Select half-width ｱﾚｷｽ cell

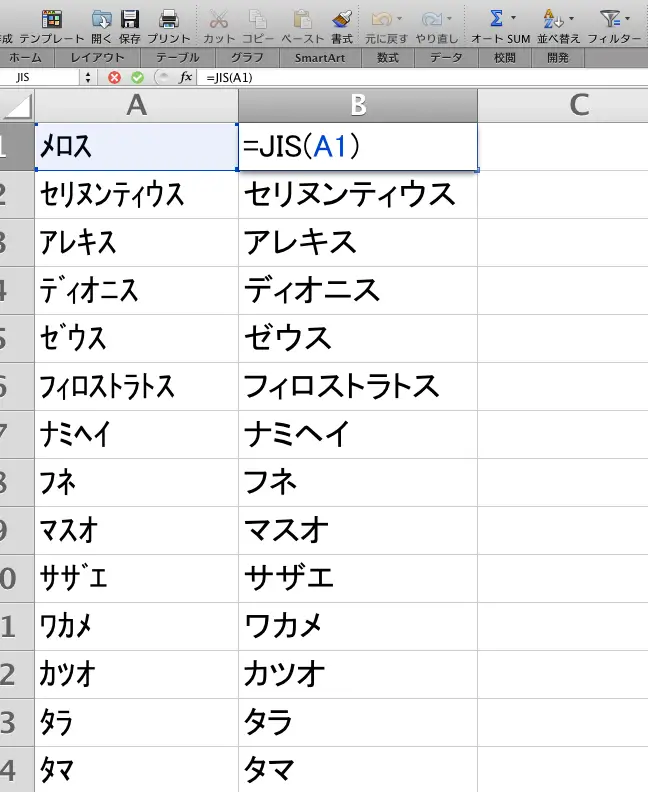pyautogui.click(x=136, y=242)
